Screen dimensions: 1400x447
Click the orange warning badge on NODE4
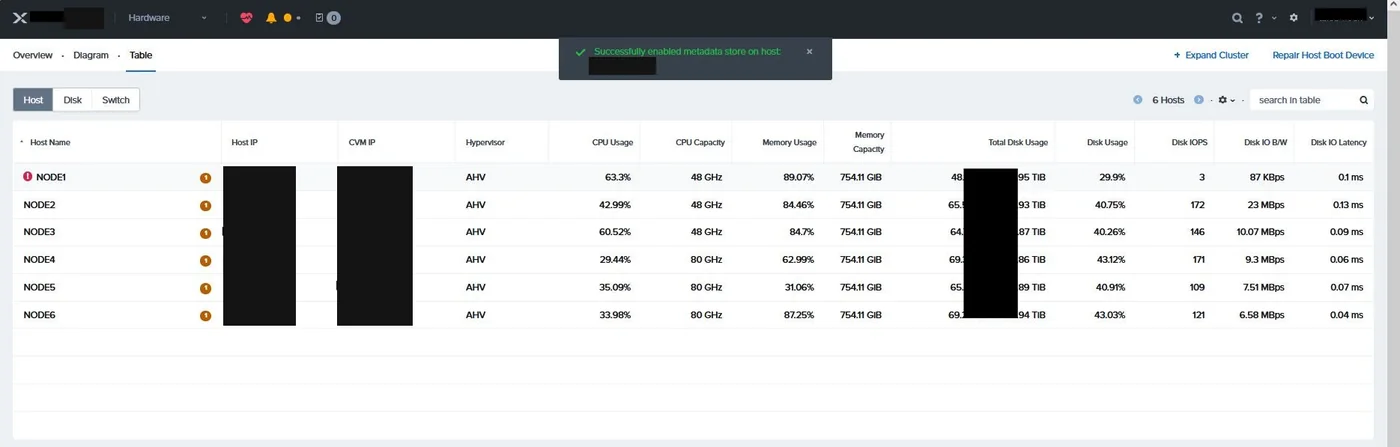205,260
